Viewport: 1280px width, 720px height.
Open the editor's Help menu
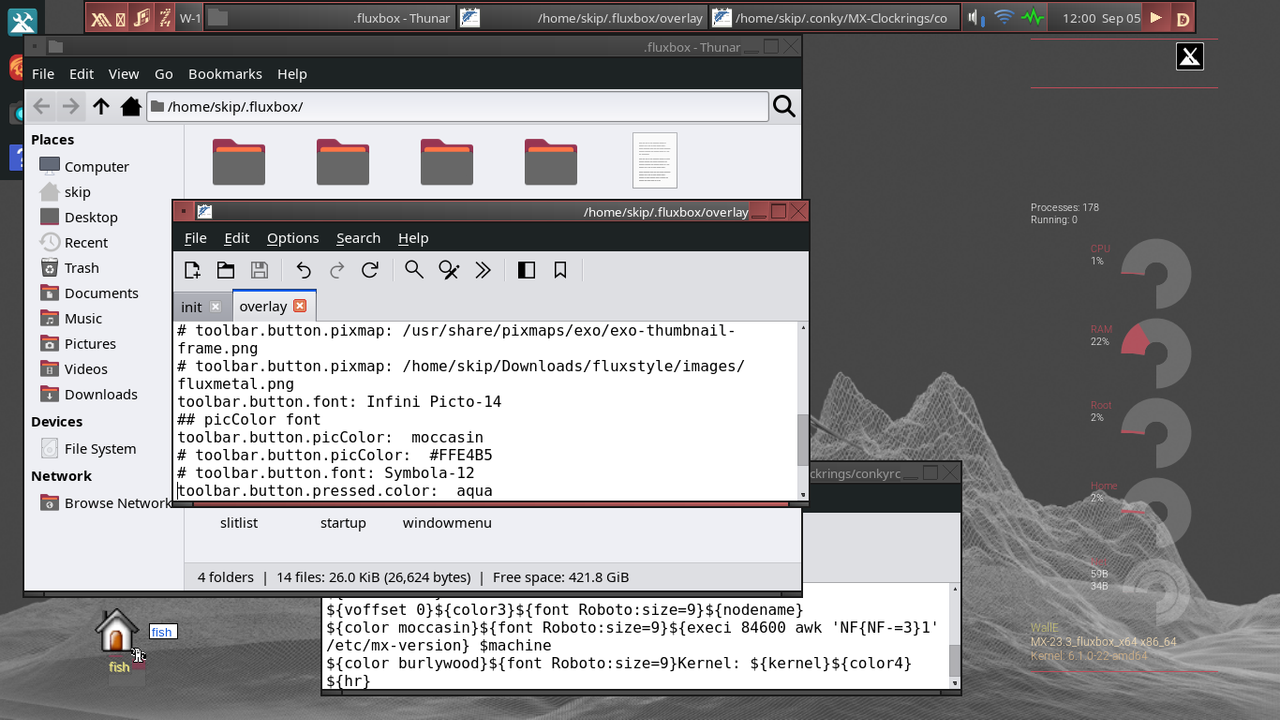pos(413,238)
